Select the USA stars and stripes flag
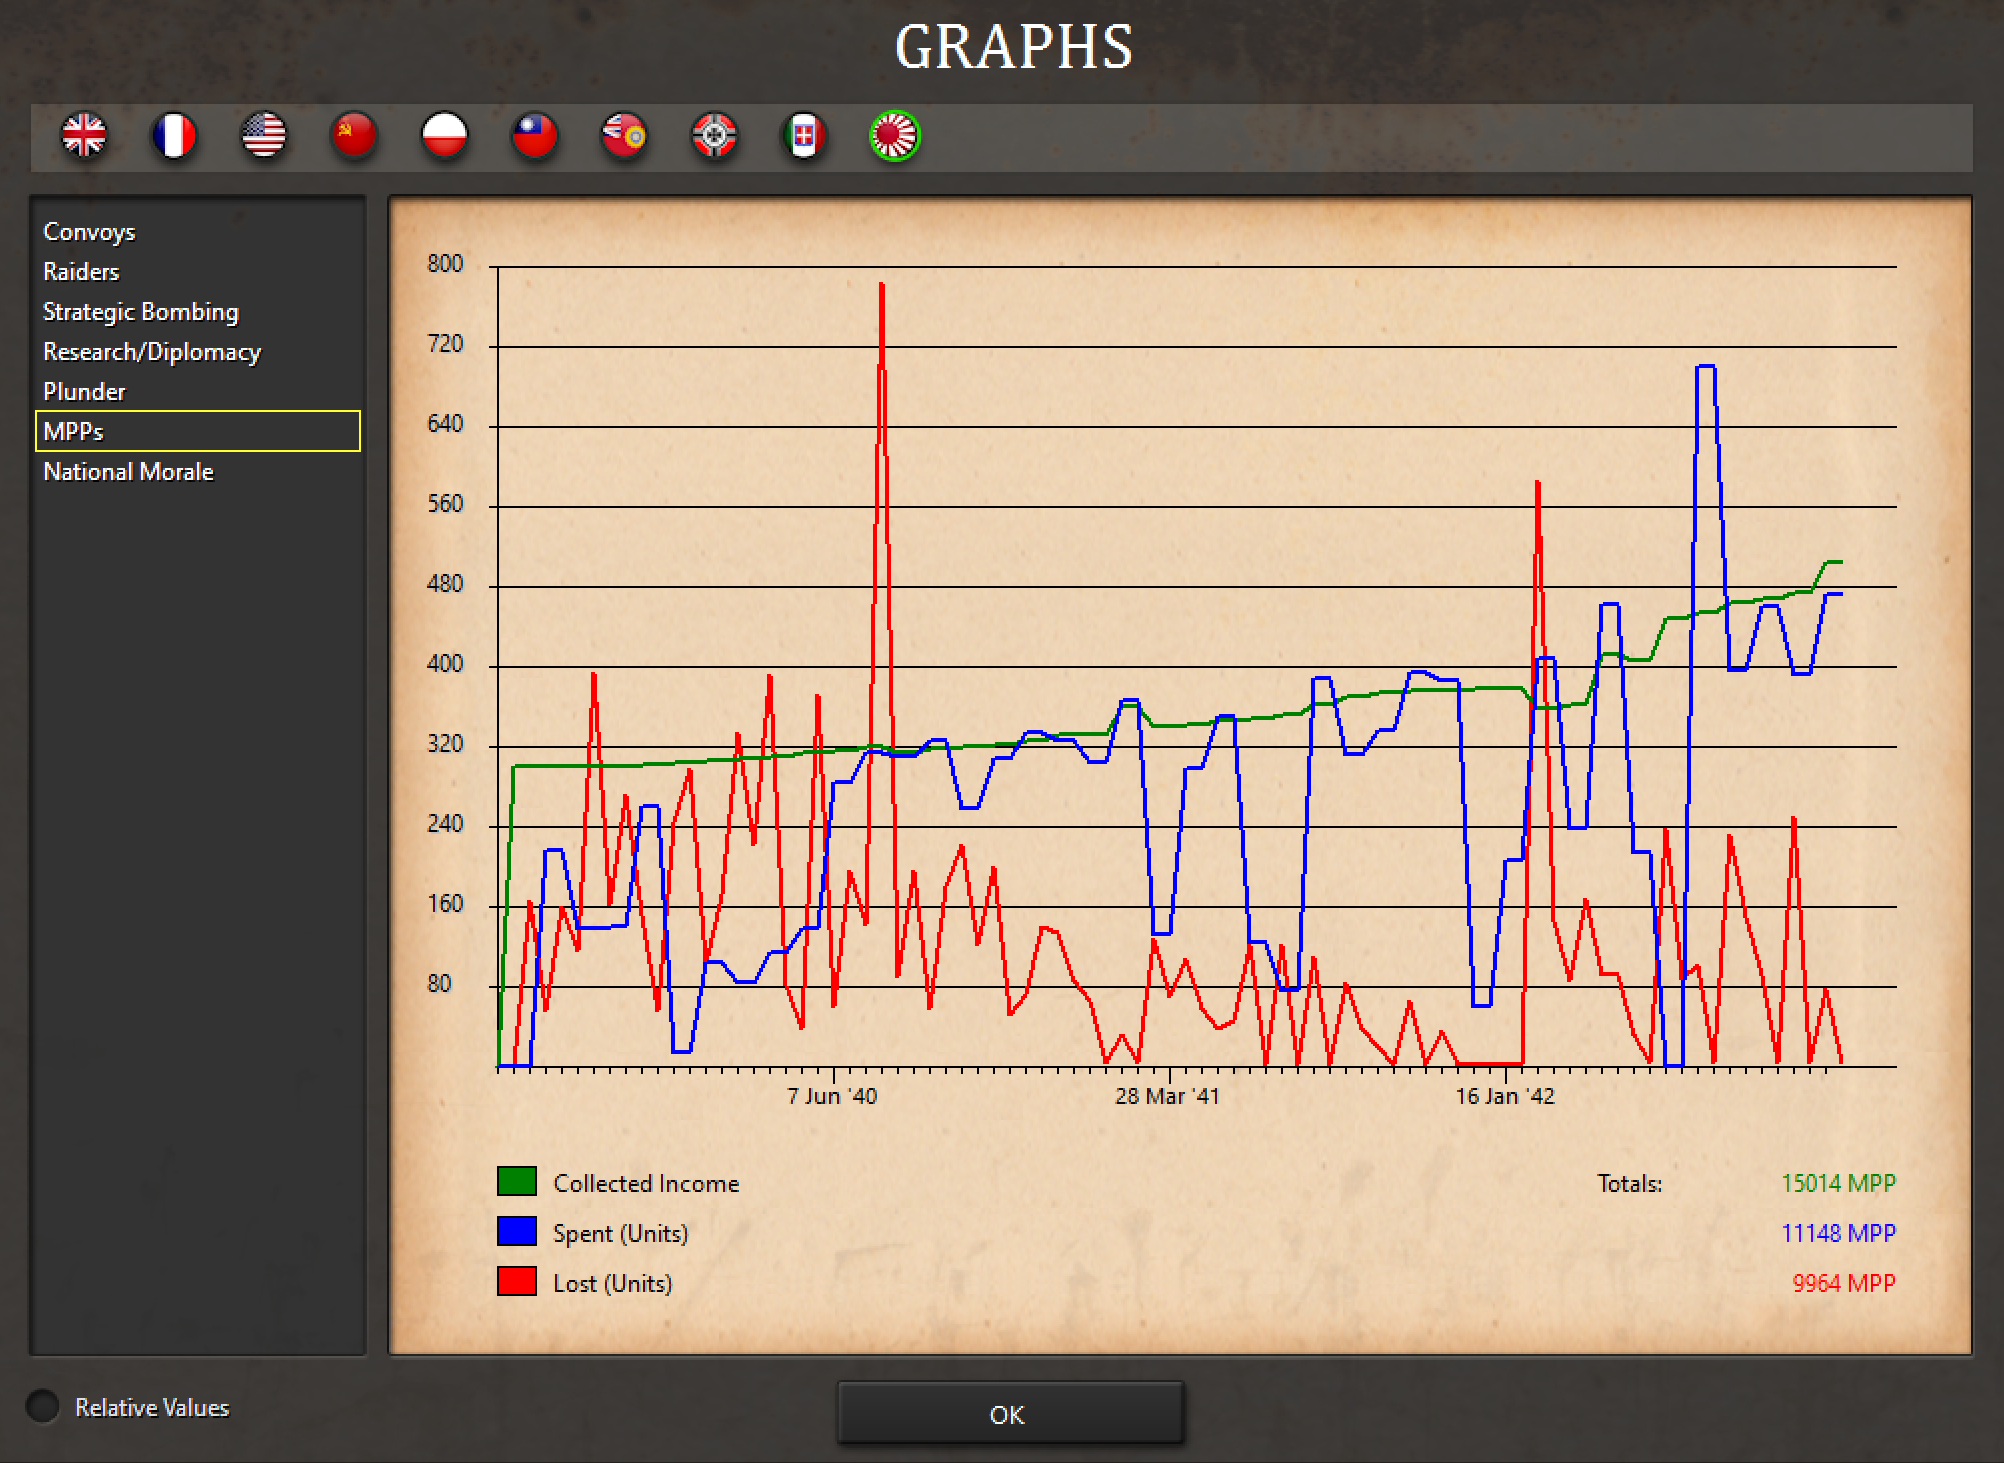The width and height of the screenshot is (2004, 1463). click(264, 135)
